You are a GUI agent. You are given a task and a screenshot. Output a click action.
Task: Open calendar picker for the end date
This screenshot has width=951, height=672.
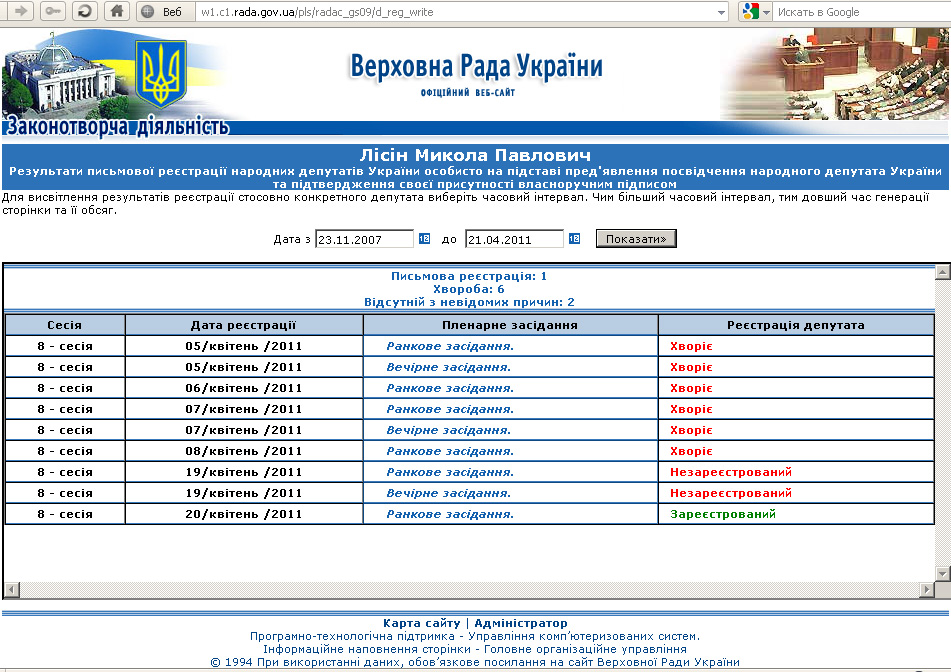[574, 239]
